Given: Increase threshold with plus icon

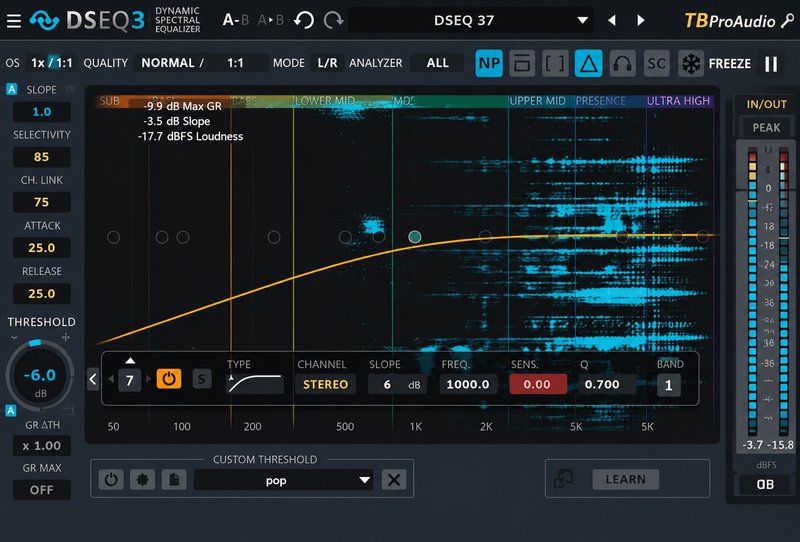Looking at the screenshot, I should (x=65, y=337).
